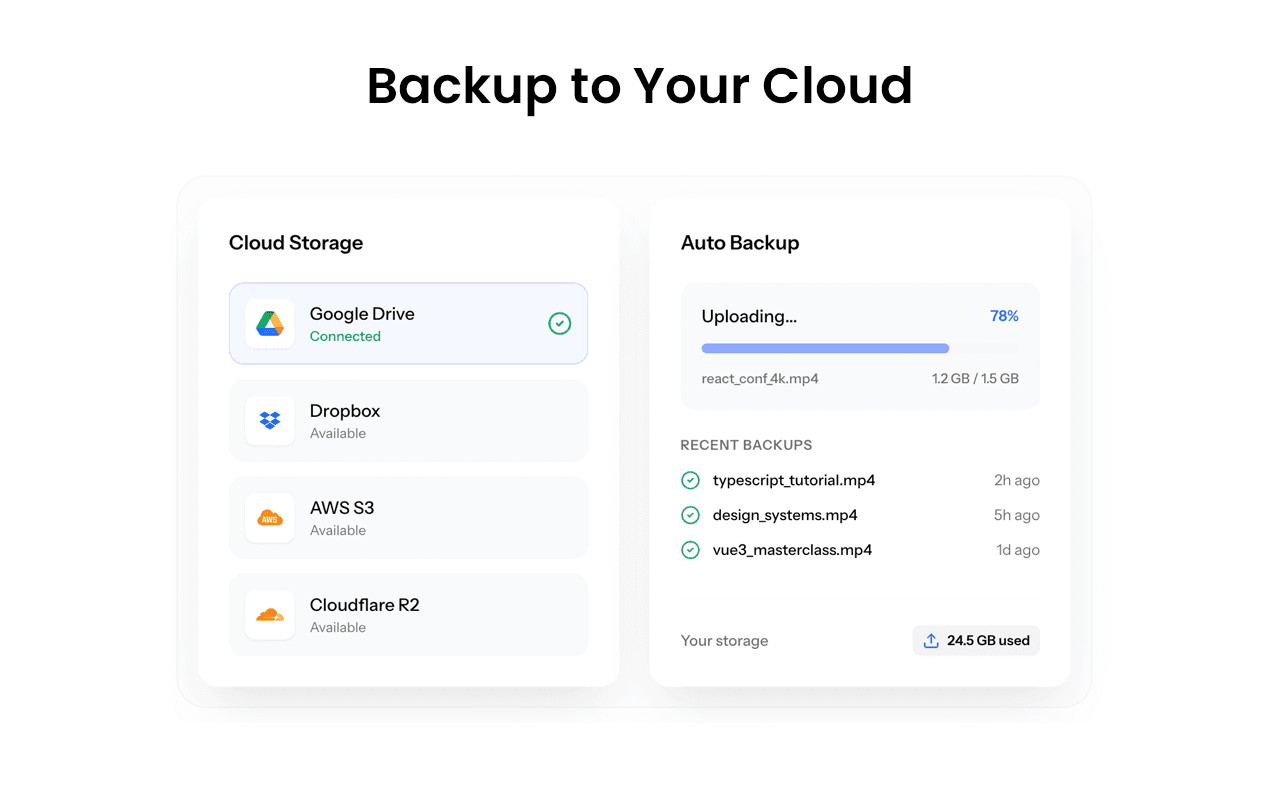The image size is (1280, 800).
Task: Click the upload icon beside 24.5 GB used
Action: tap(931, 641)
